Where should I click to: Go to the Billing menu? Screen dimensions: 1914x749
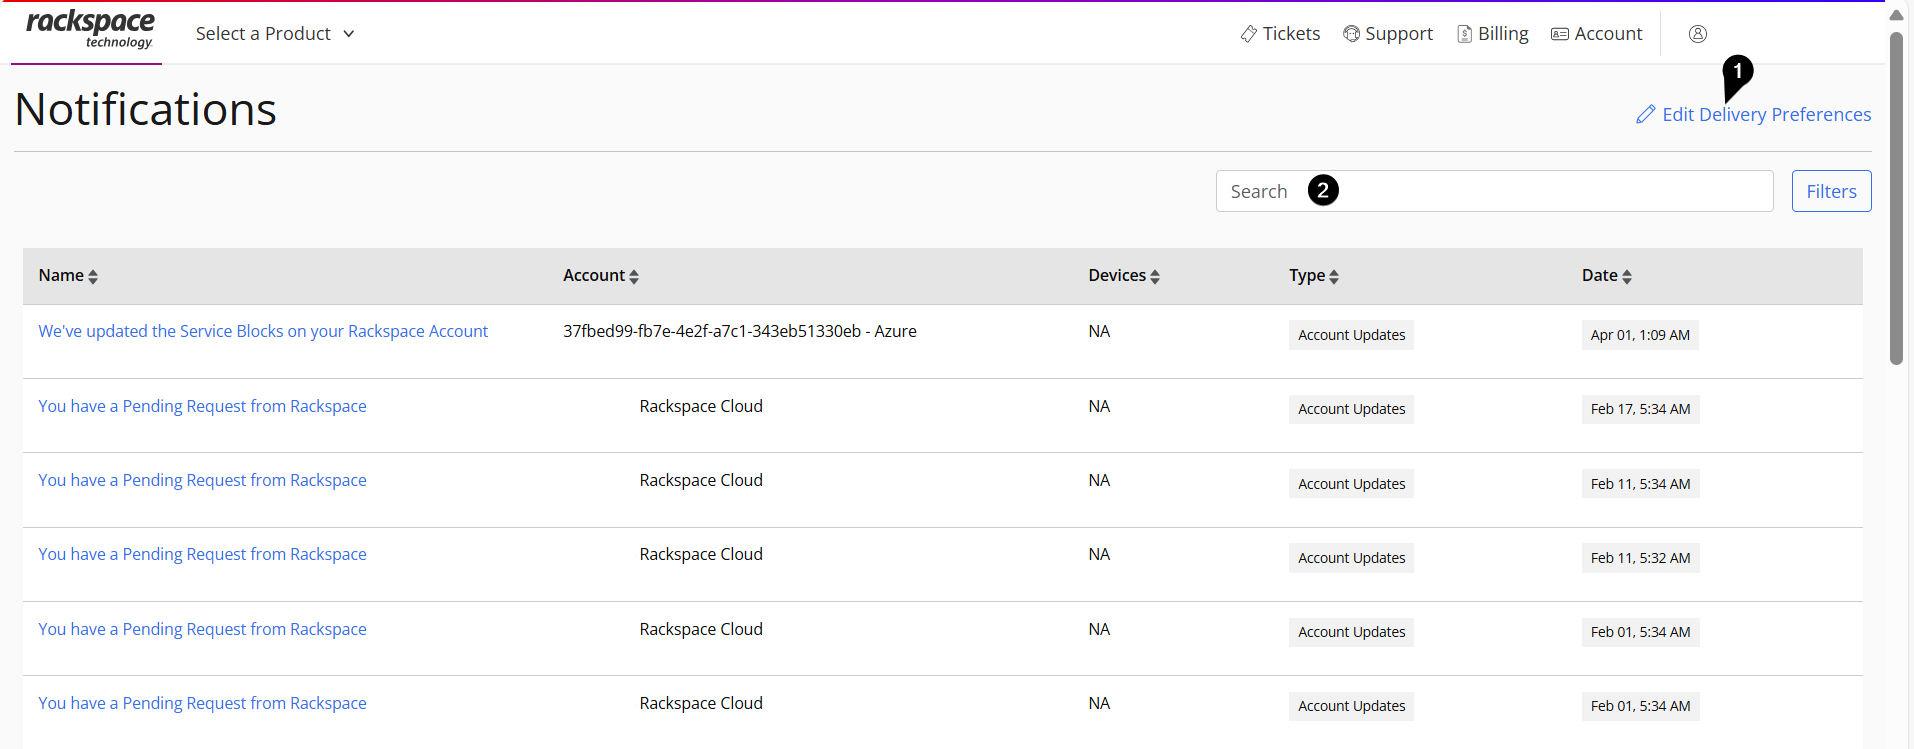(1493, 34)
